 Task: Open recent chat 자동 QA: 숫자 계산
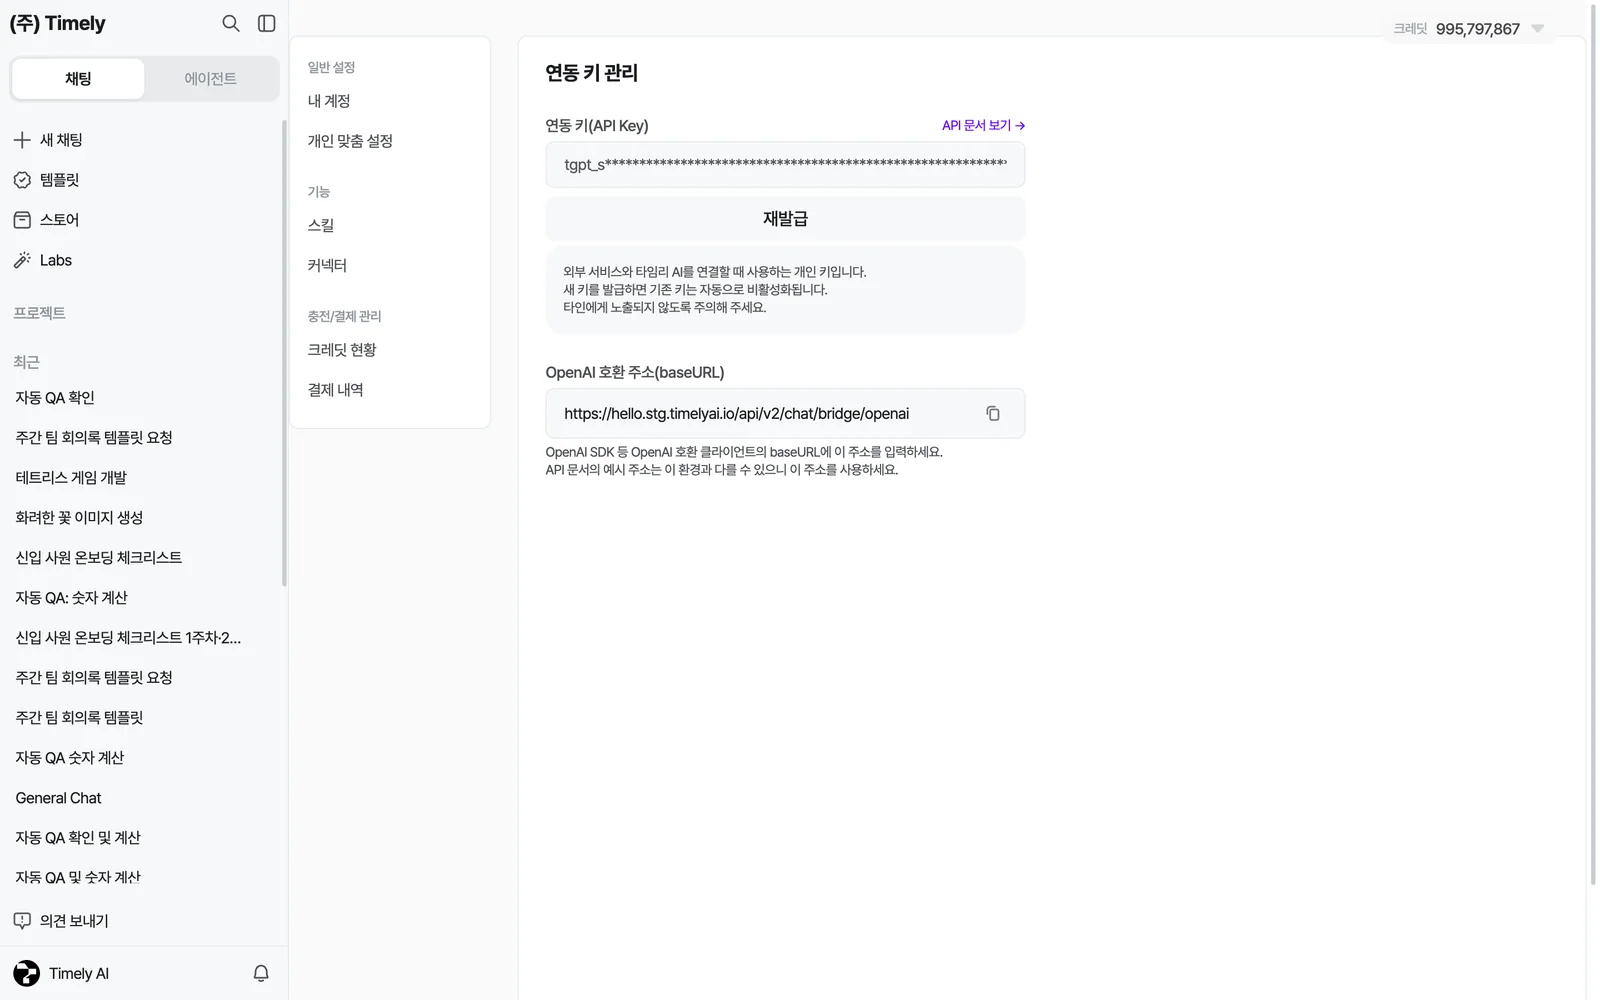pyautogui.click(x=71, y=598)
